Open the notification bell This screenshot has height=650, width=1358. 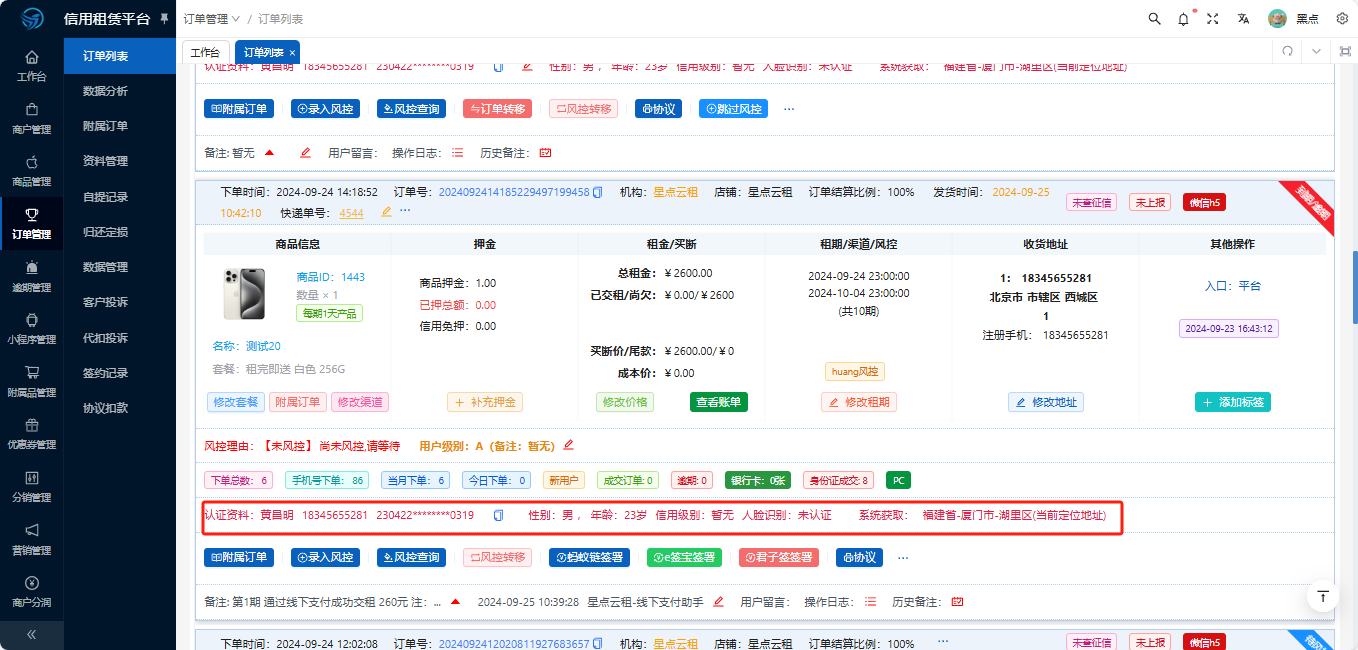[x=1184, y=19]
